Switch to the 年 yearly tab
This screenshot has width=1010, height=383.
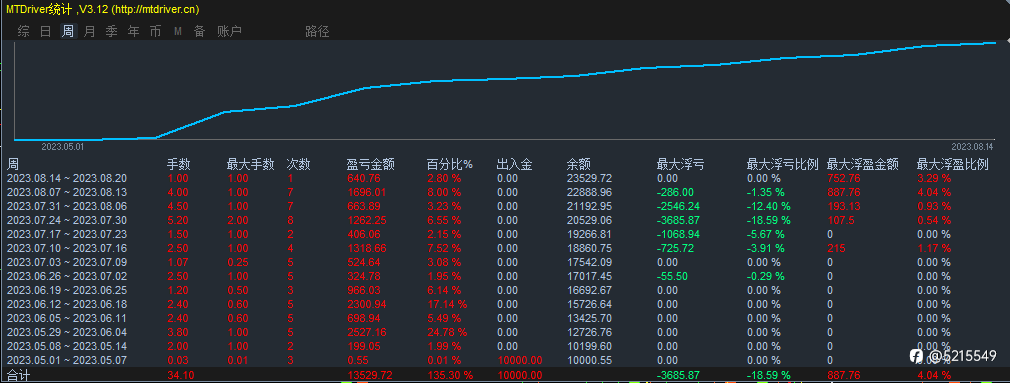[x=133, y=31]
